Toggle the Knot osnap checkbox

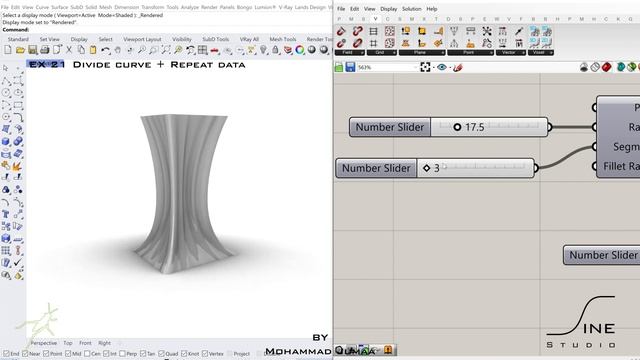point(184,353)
